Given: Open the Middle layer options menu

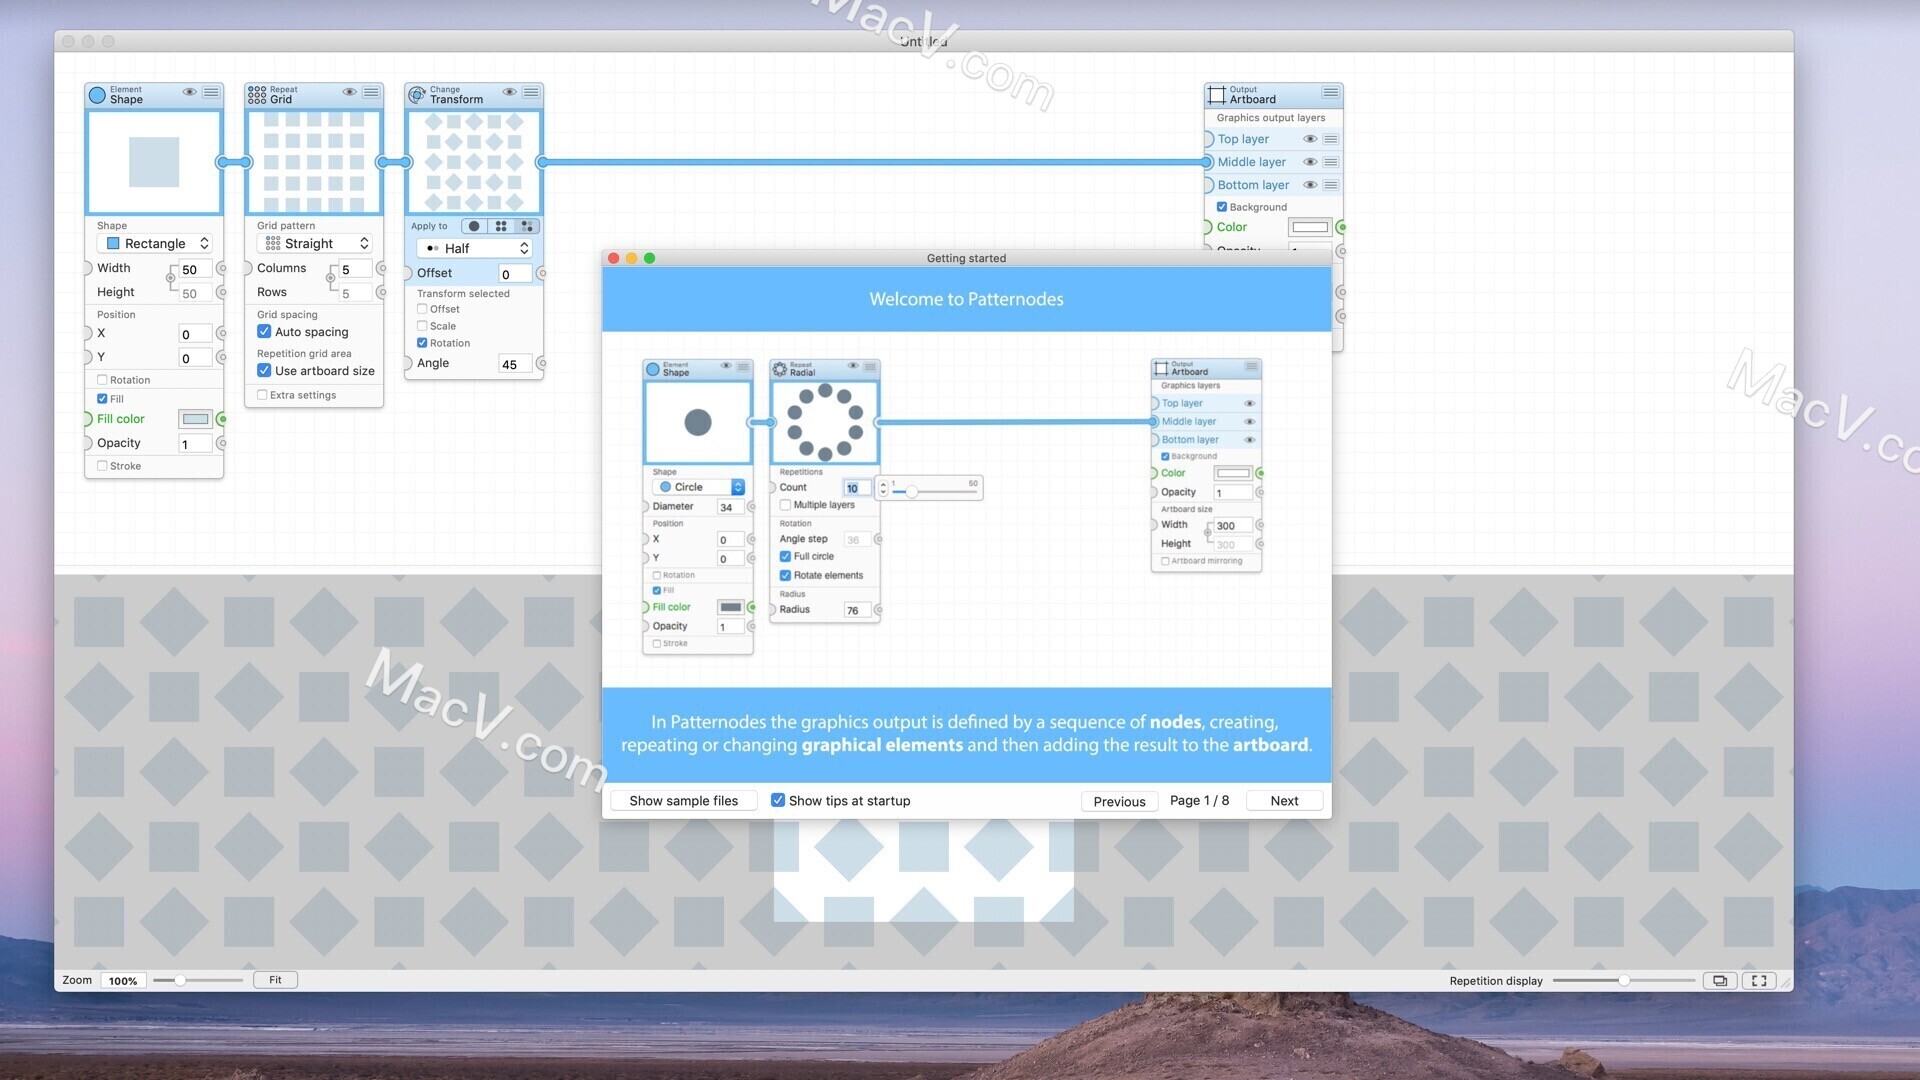Looking at the screenshot, I should (x=1331, y=162).
